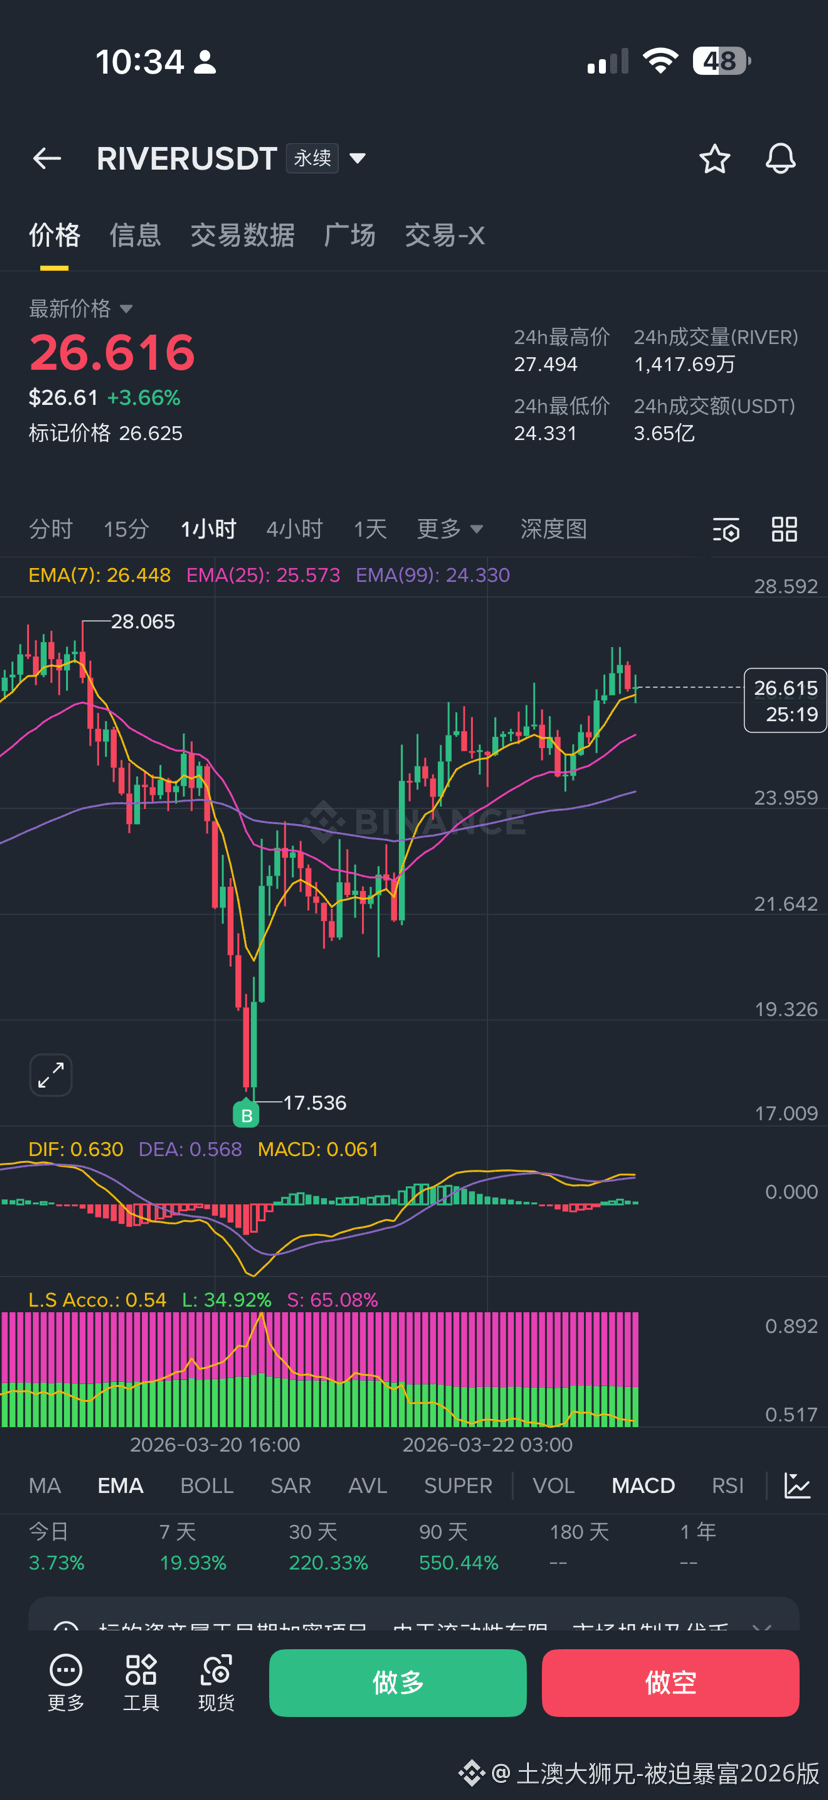The width and height of the screenshot is (828, 1800).
Task: Tap the status bar clock 10:34
Action: coord(140,62)
